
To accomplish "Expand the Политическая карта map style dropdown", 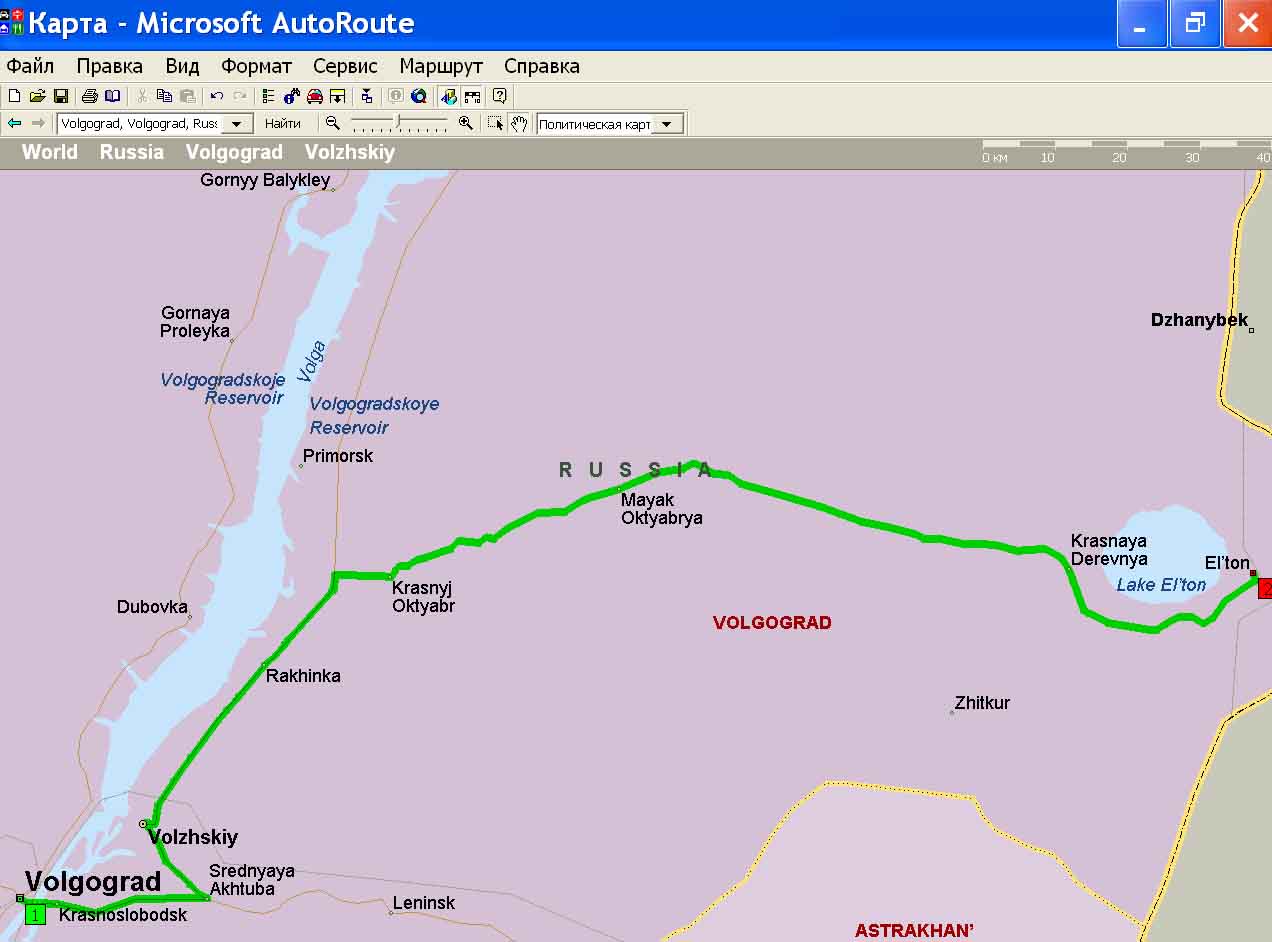I will [667, 124].
